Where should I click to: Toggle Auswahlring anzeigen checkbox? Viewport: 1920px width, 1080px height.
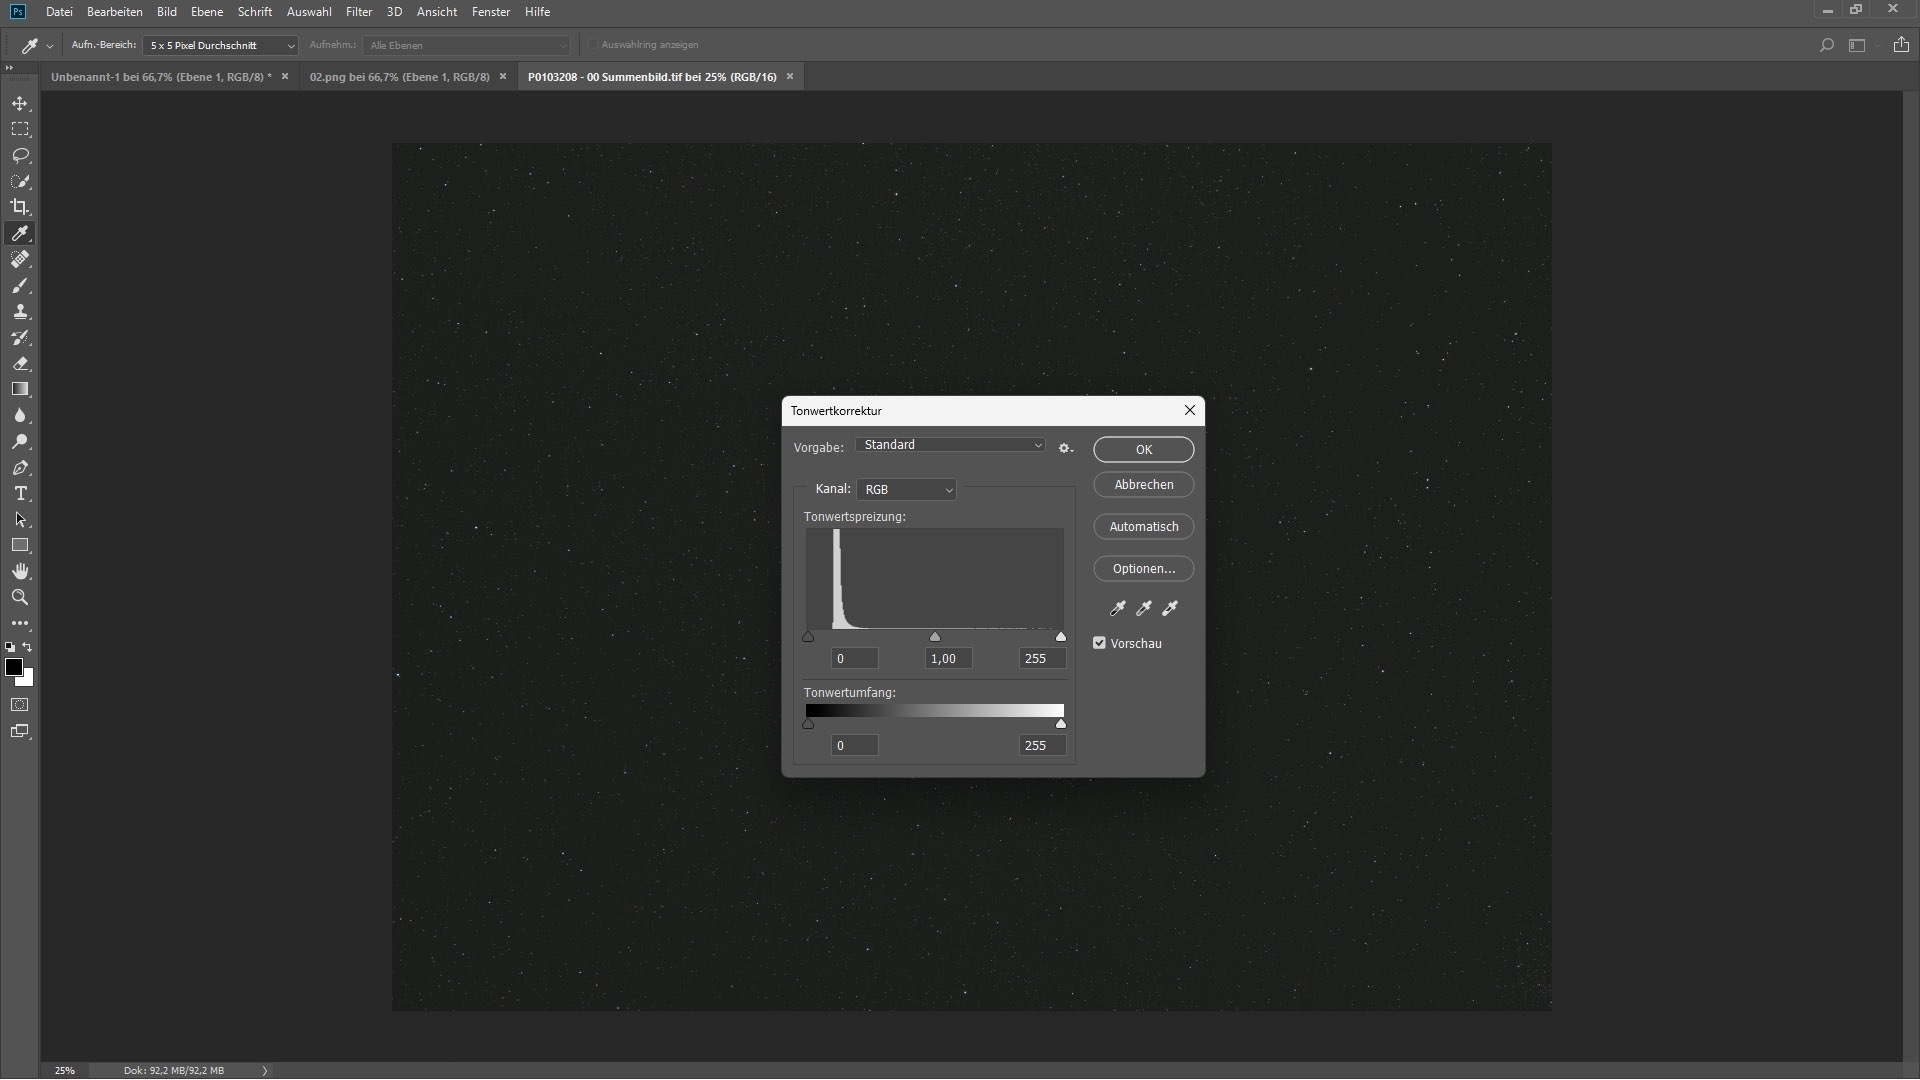(593, 45)
